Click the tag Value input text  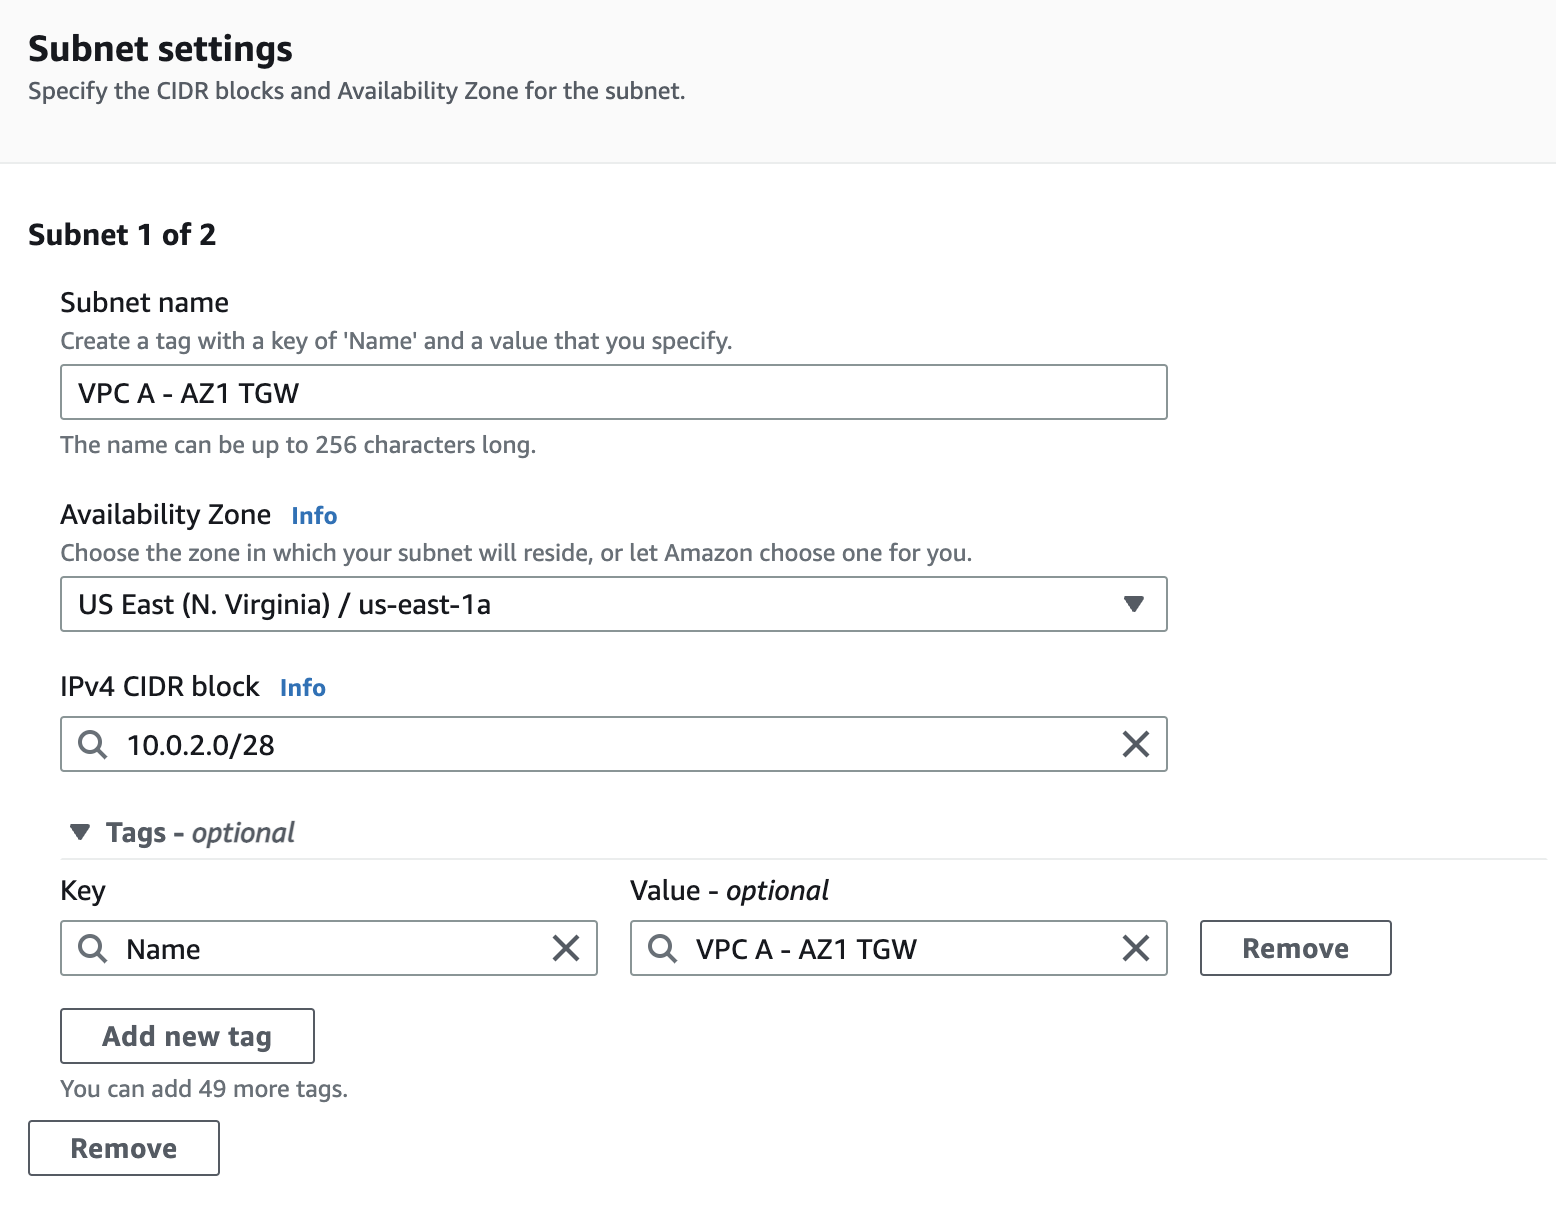[x=806, y=949]
